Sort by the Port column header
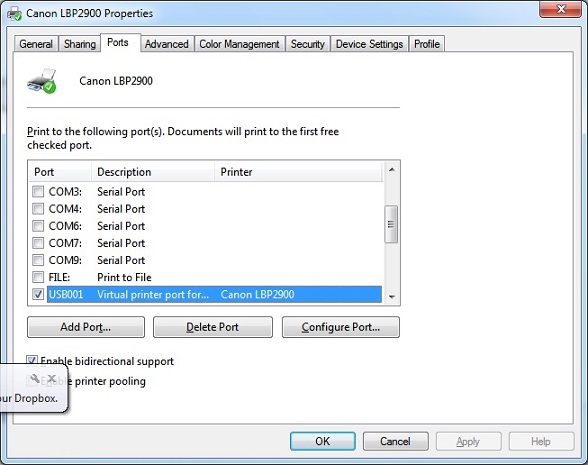588x465 pixels. (60, 172)
